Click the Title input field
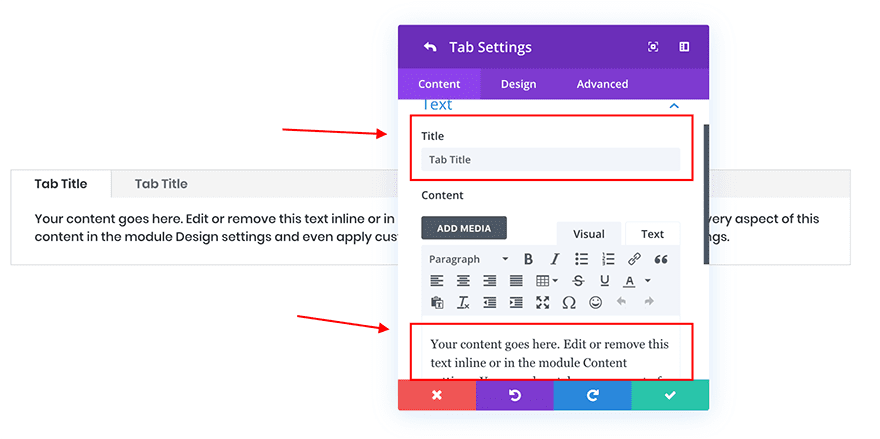The height and width of the screenshot is (439, 880). click(x=551, y=159)
